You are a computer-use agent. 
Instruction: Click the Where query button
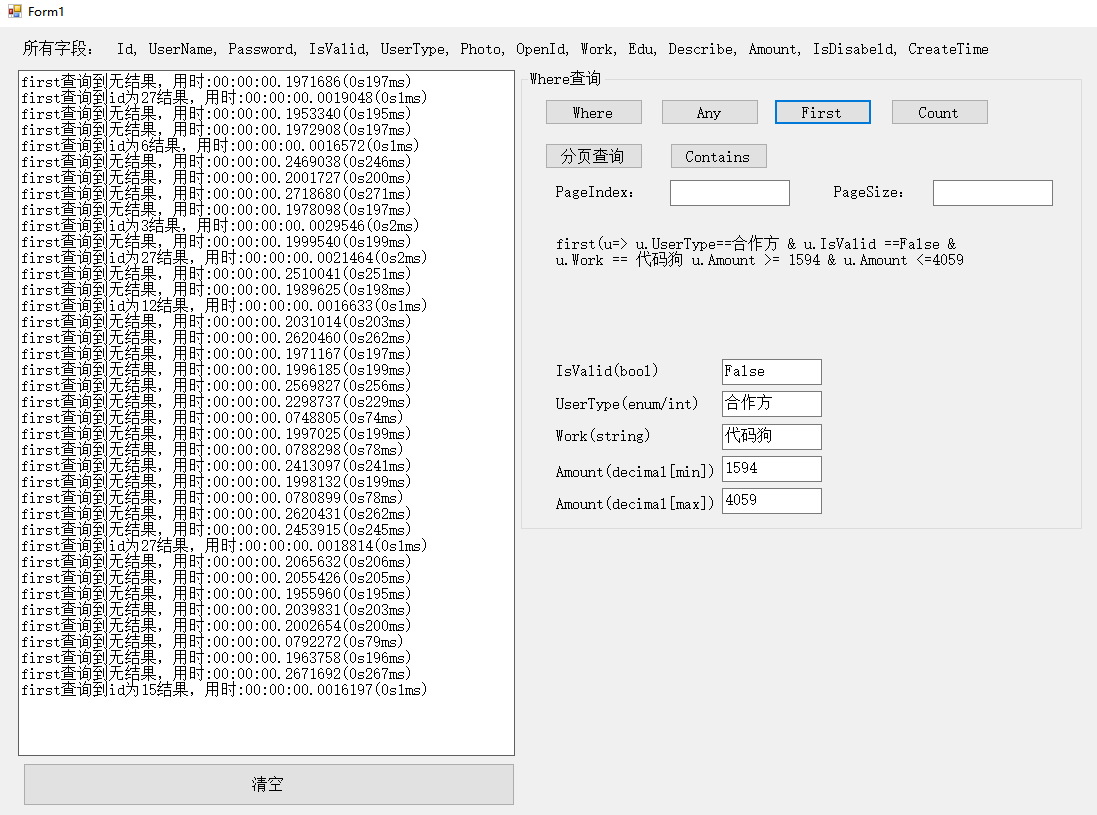coord(593,113)
